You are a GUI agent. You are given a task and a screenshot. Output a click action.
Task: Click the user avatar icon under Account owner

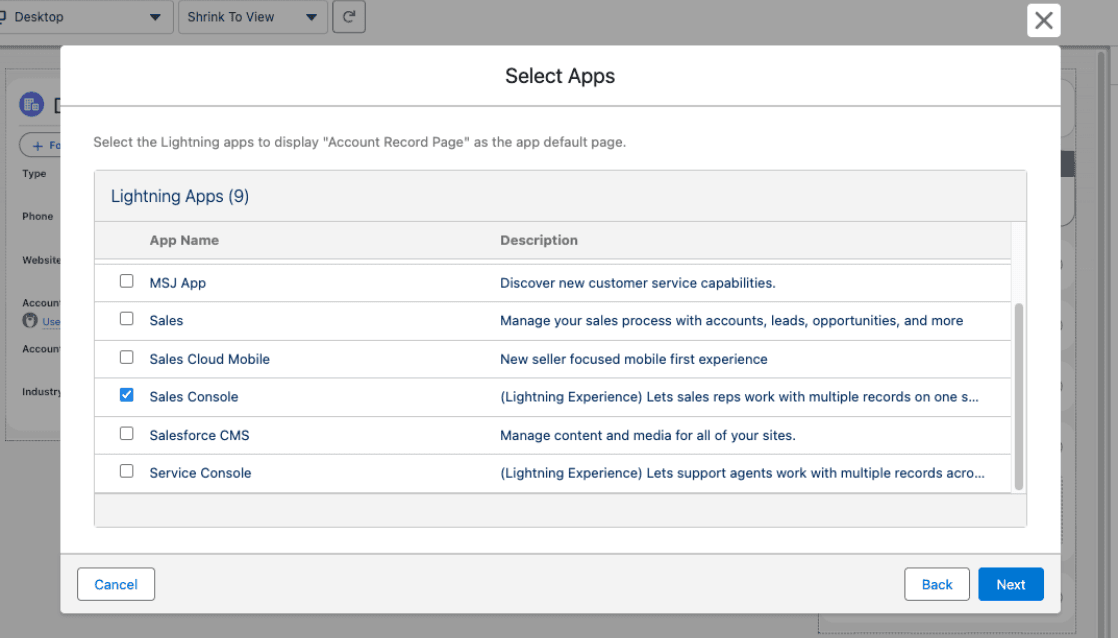point(30,321)
